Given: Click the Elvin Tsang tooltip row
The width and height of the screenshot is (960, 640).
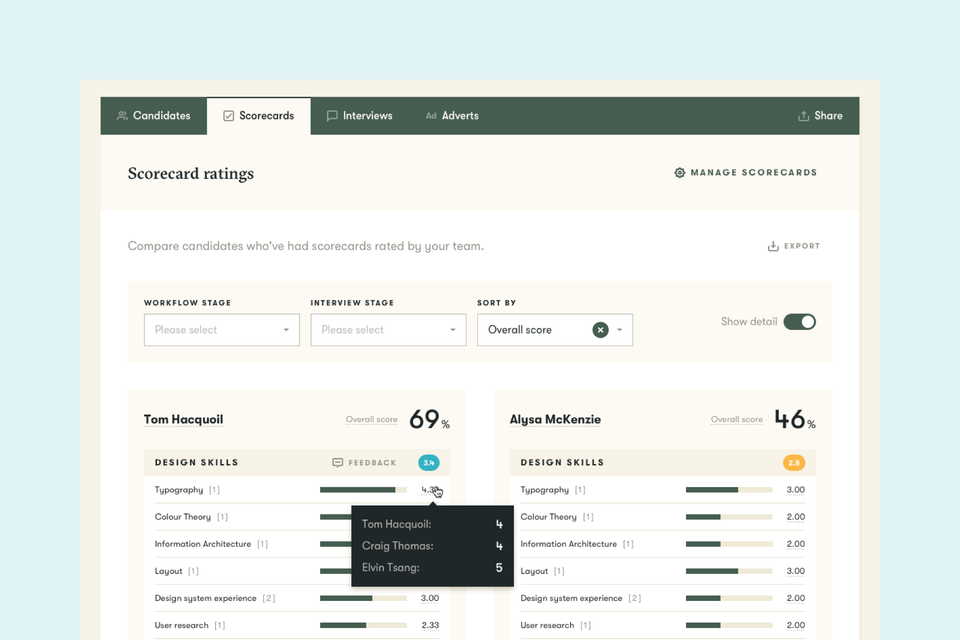Looking at the screenshot, I should click(432, 568).
